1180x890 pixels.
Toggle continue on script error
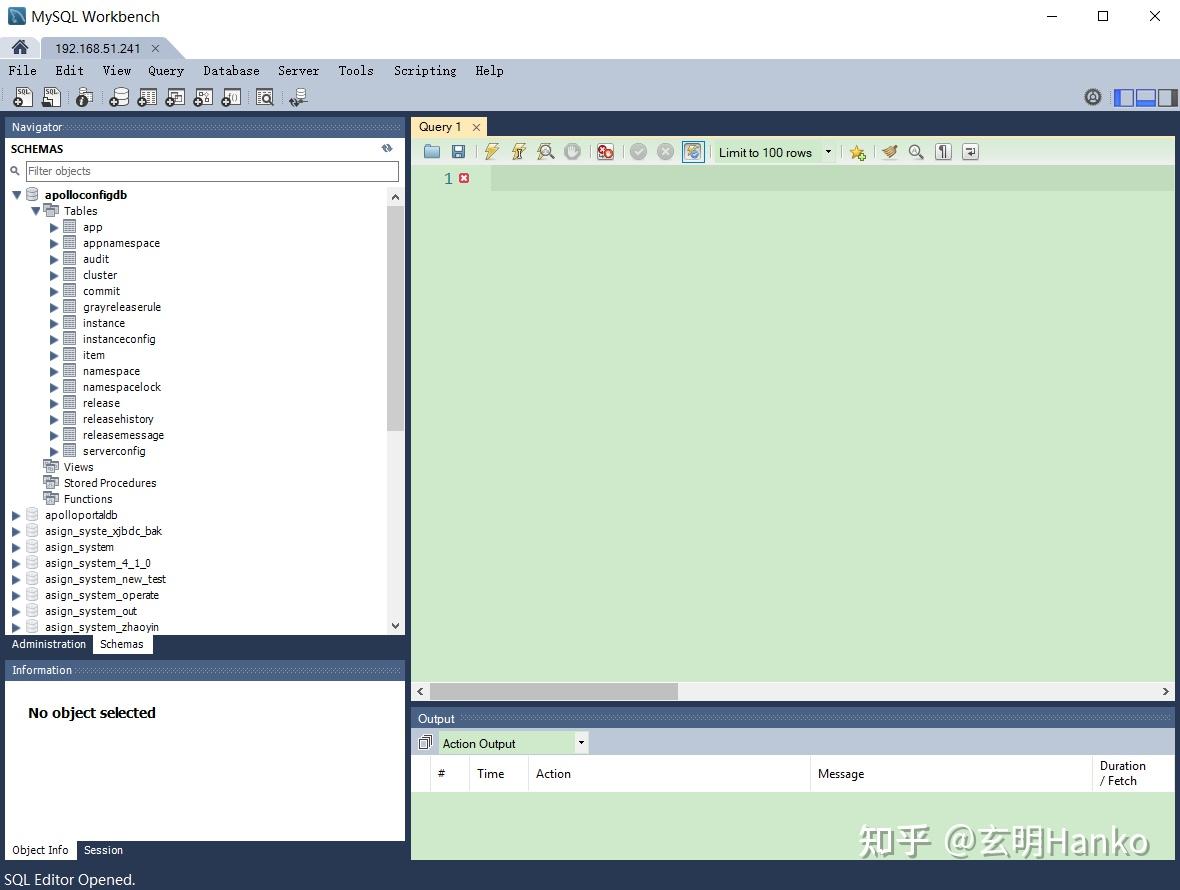pos(605,152)
